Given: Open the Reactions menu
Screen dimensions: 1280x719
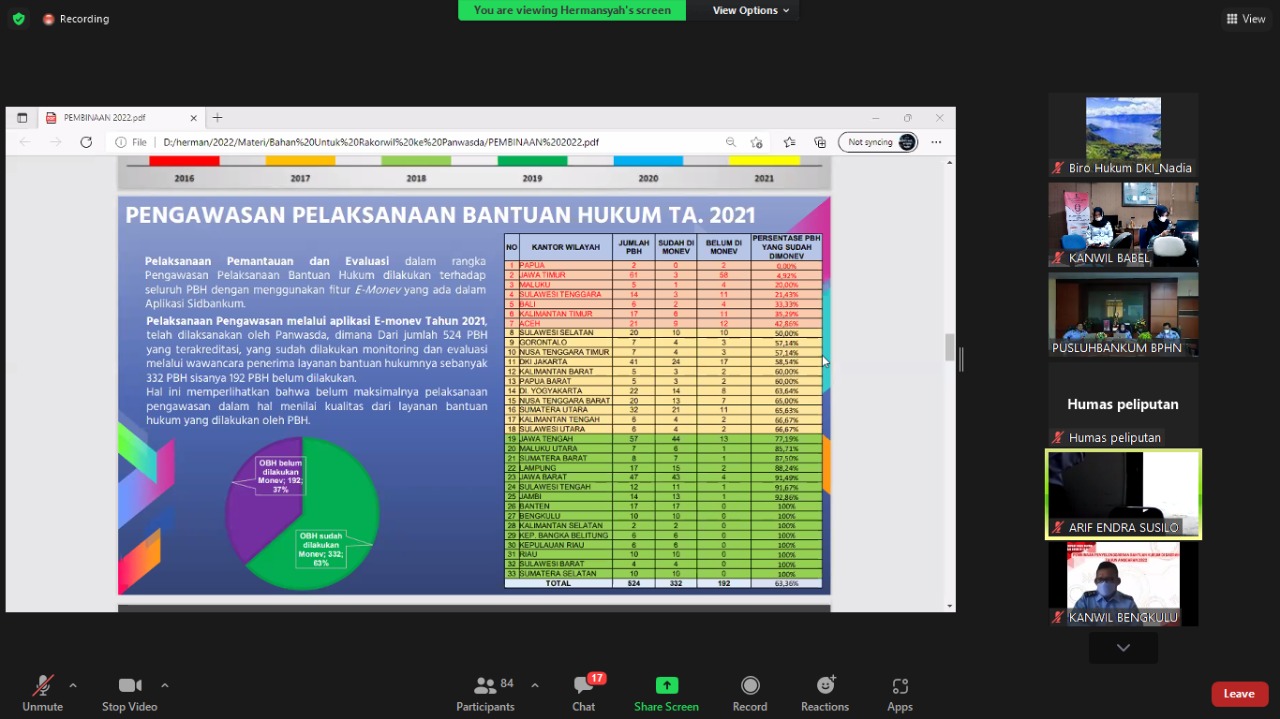Looking at the screenshot, I should click(825, 693).
